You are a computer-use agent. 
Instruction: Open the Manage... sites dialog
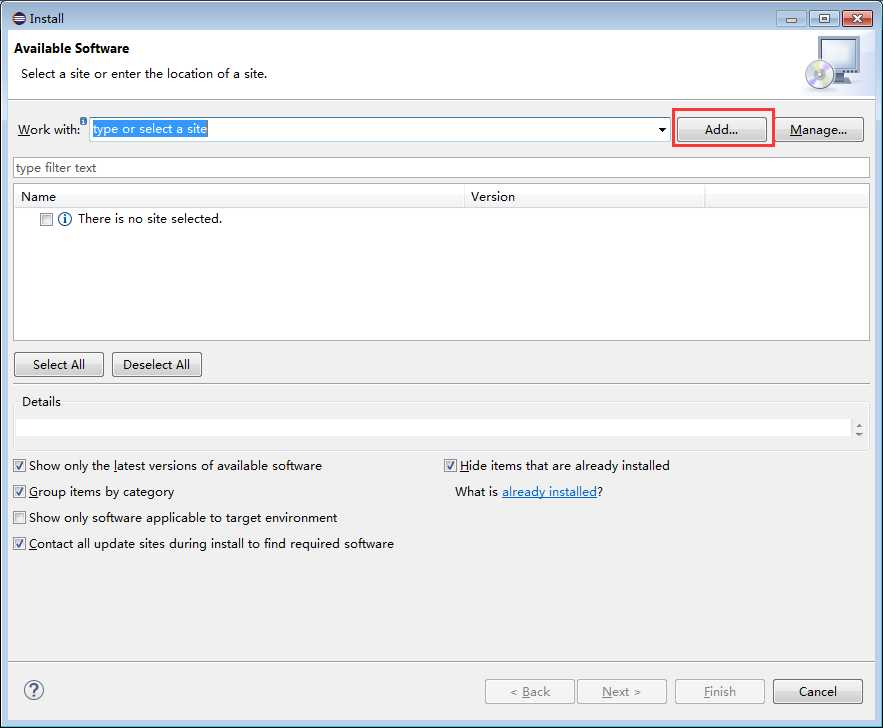818,129
